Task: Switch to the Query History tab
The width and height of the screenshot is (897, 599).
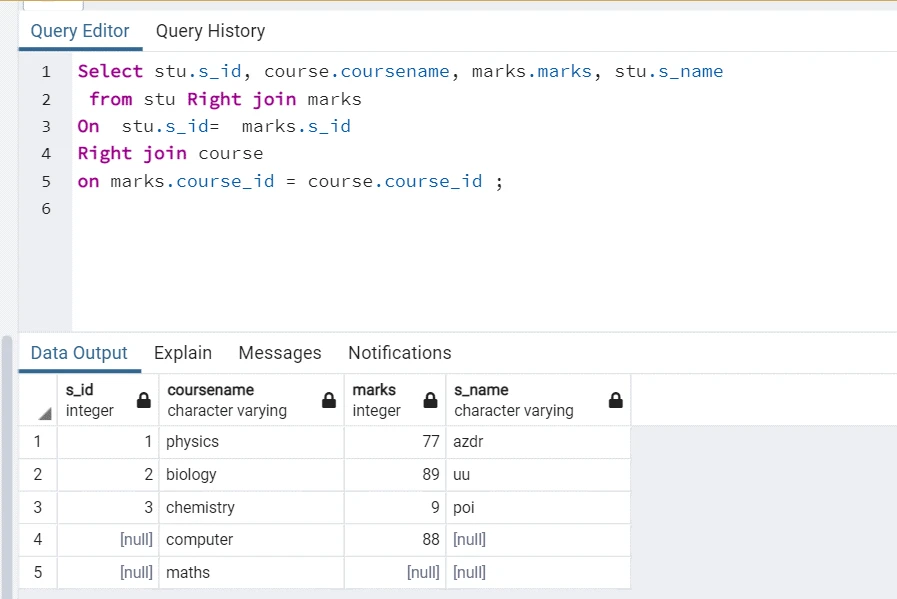Action: click(x=210, y=31)
